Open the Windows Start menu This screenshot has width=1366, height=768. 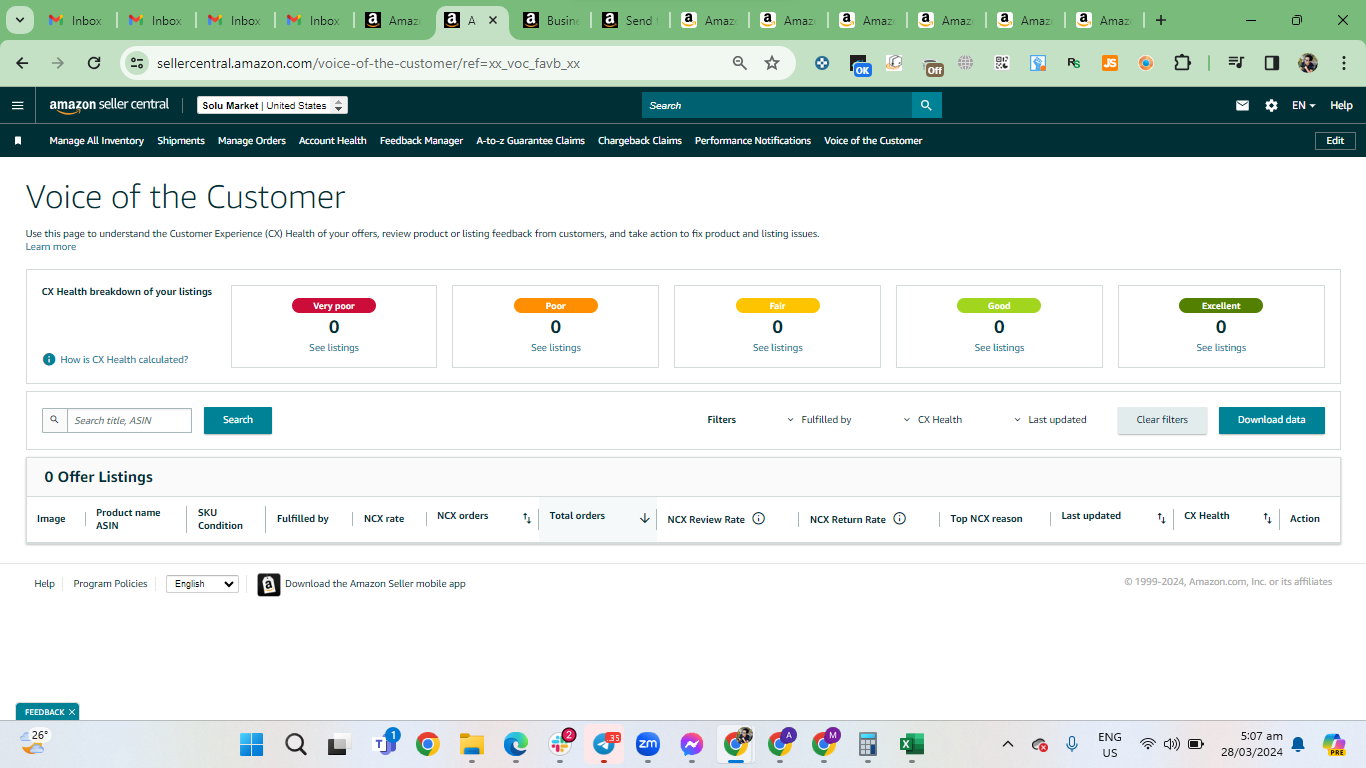pyautogui.click(x=251, y=744)
